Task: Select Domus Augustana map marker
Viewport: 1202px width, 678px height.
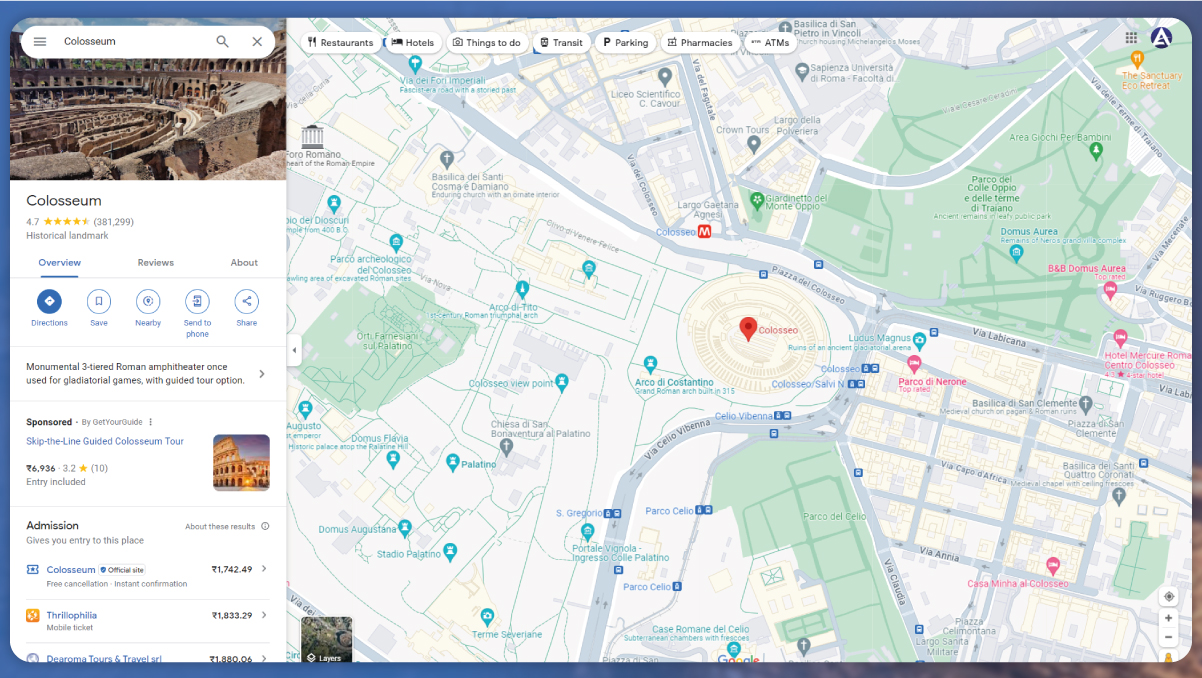Action: point(405,526)
